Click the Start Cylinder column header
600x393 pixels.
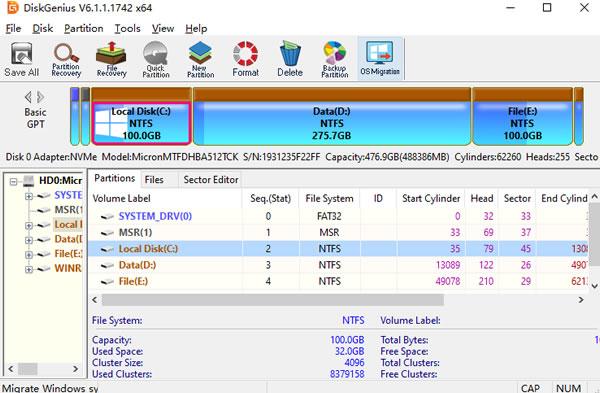[430, 198]
